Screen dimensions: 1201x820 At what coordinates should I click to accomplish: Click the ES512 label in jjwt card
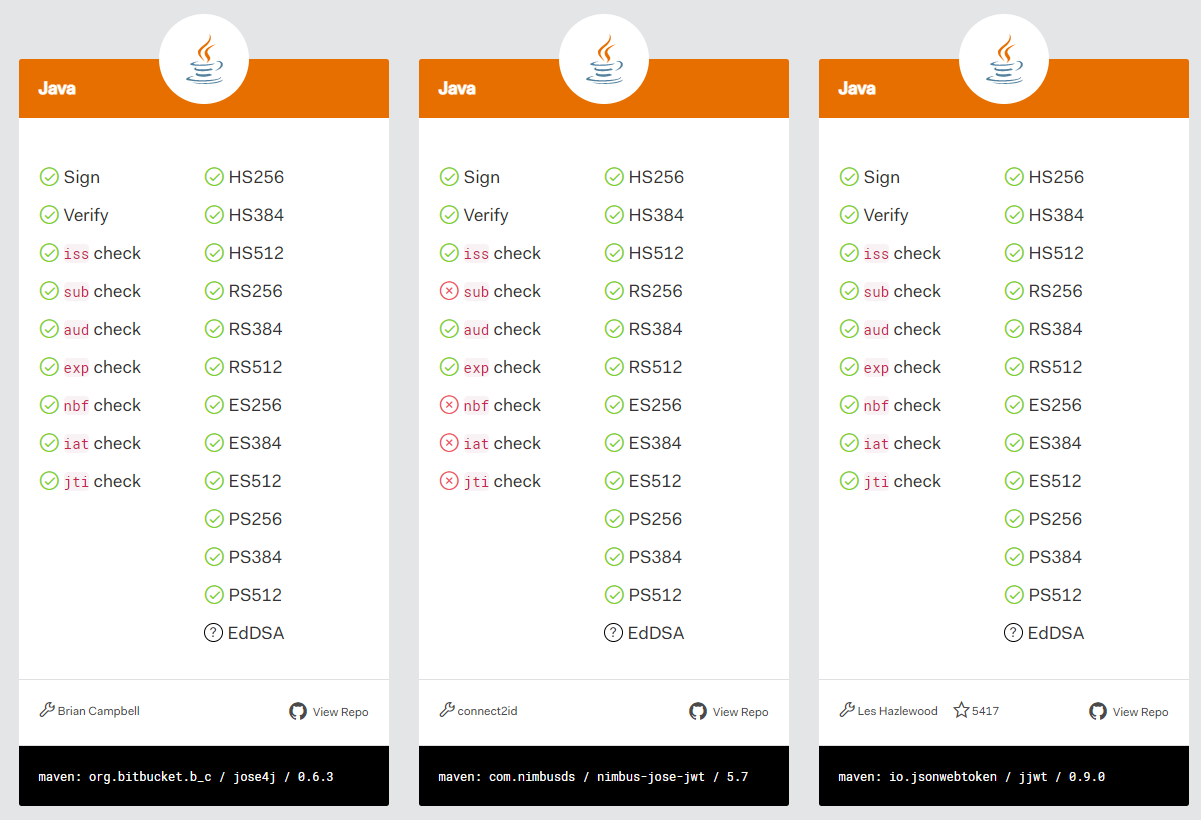(1056, 481)
